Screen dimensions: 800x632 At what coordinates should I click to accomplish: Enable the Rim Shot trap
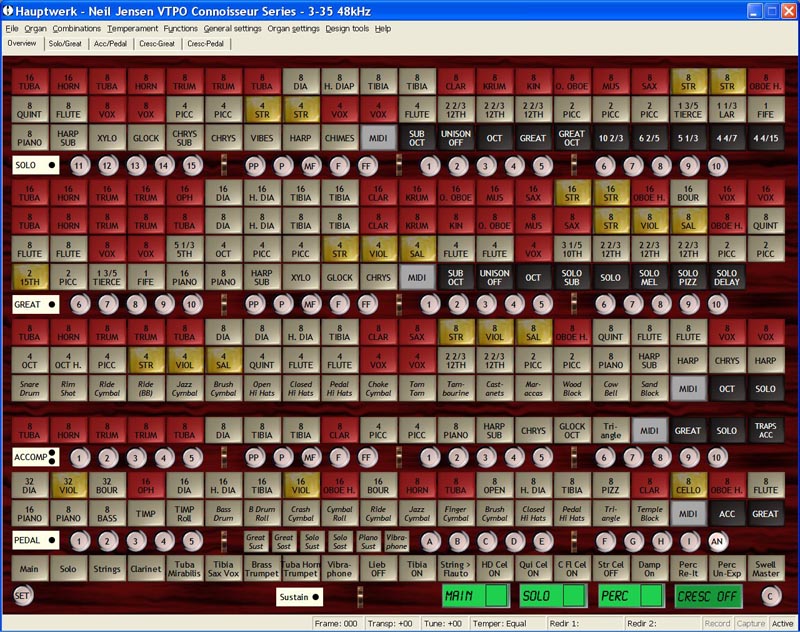[x=68, y=388]
